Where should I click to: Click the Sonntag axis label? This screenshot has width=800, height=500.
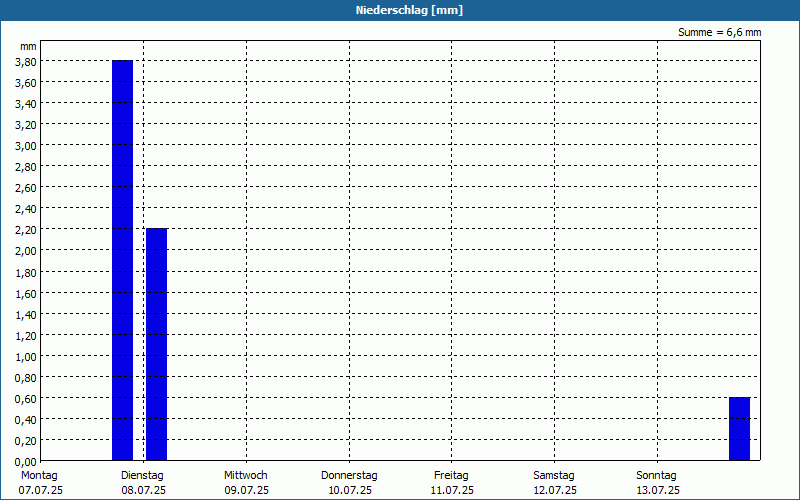(x=656, y=476)
